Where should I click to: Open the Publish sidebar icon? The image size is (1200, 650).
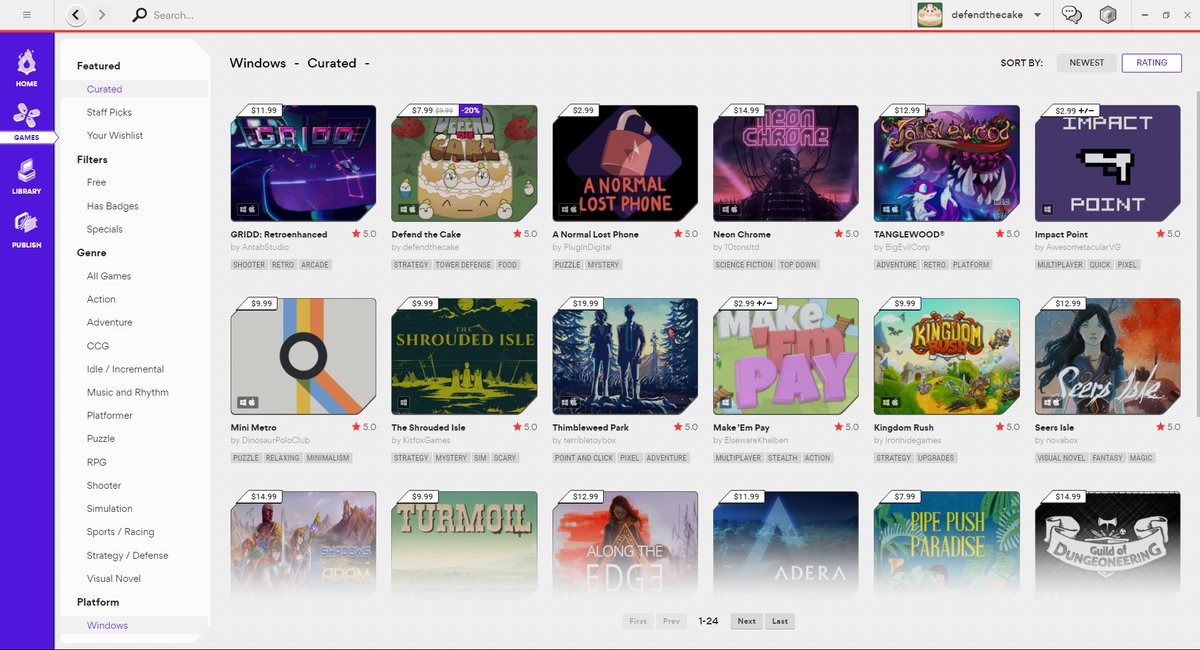(x=27, y=231)
